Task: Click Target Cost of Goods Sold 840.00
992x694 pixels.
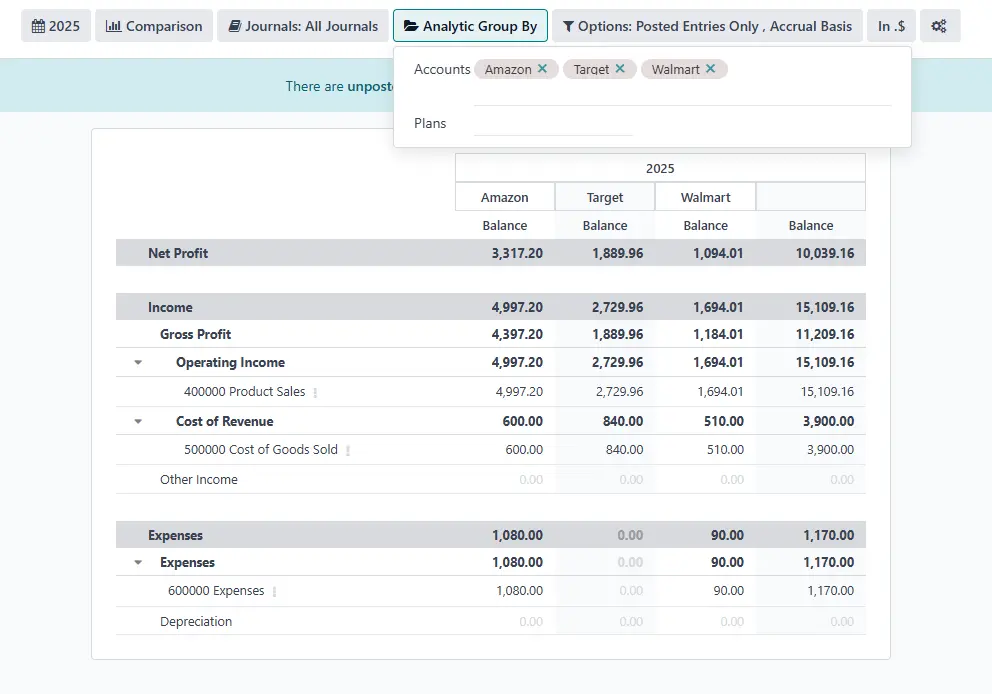Action: click(x=624, y=450)
